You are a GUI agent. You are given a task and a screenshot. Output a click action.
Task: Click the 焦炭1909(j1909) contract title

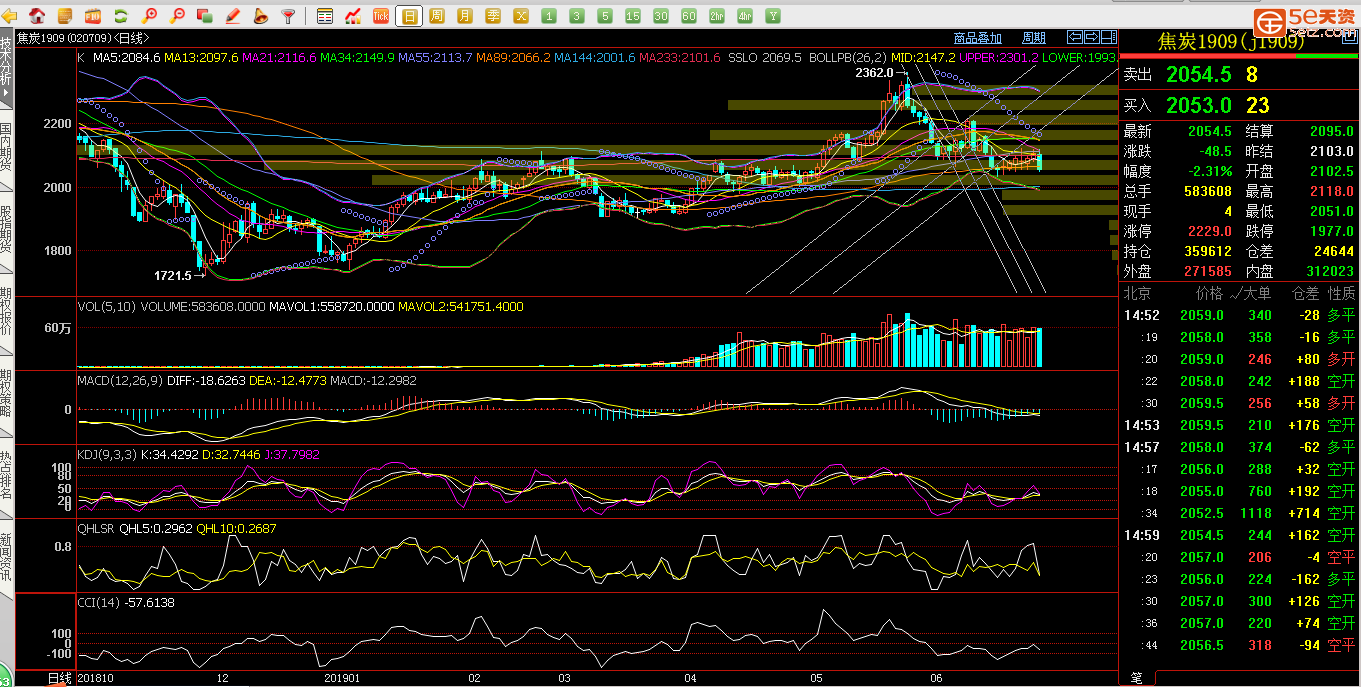click(1231, 42)
